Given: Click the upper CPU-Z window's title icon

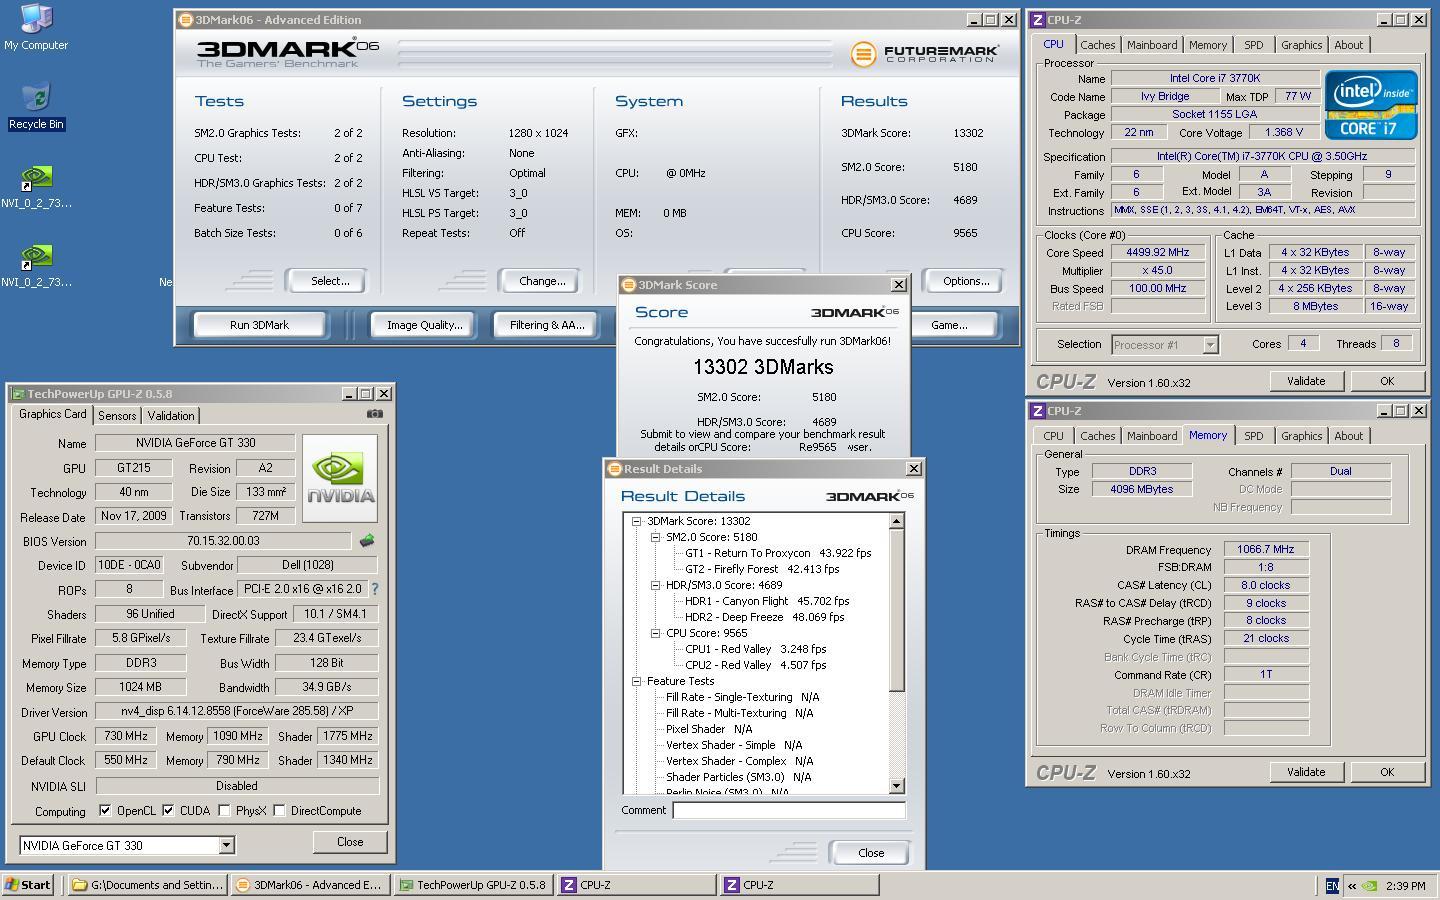Looking at the screenshot, I should click(1038, 19).
